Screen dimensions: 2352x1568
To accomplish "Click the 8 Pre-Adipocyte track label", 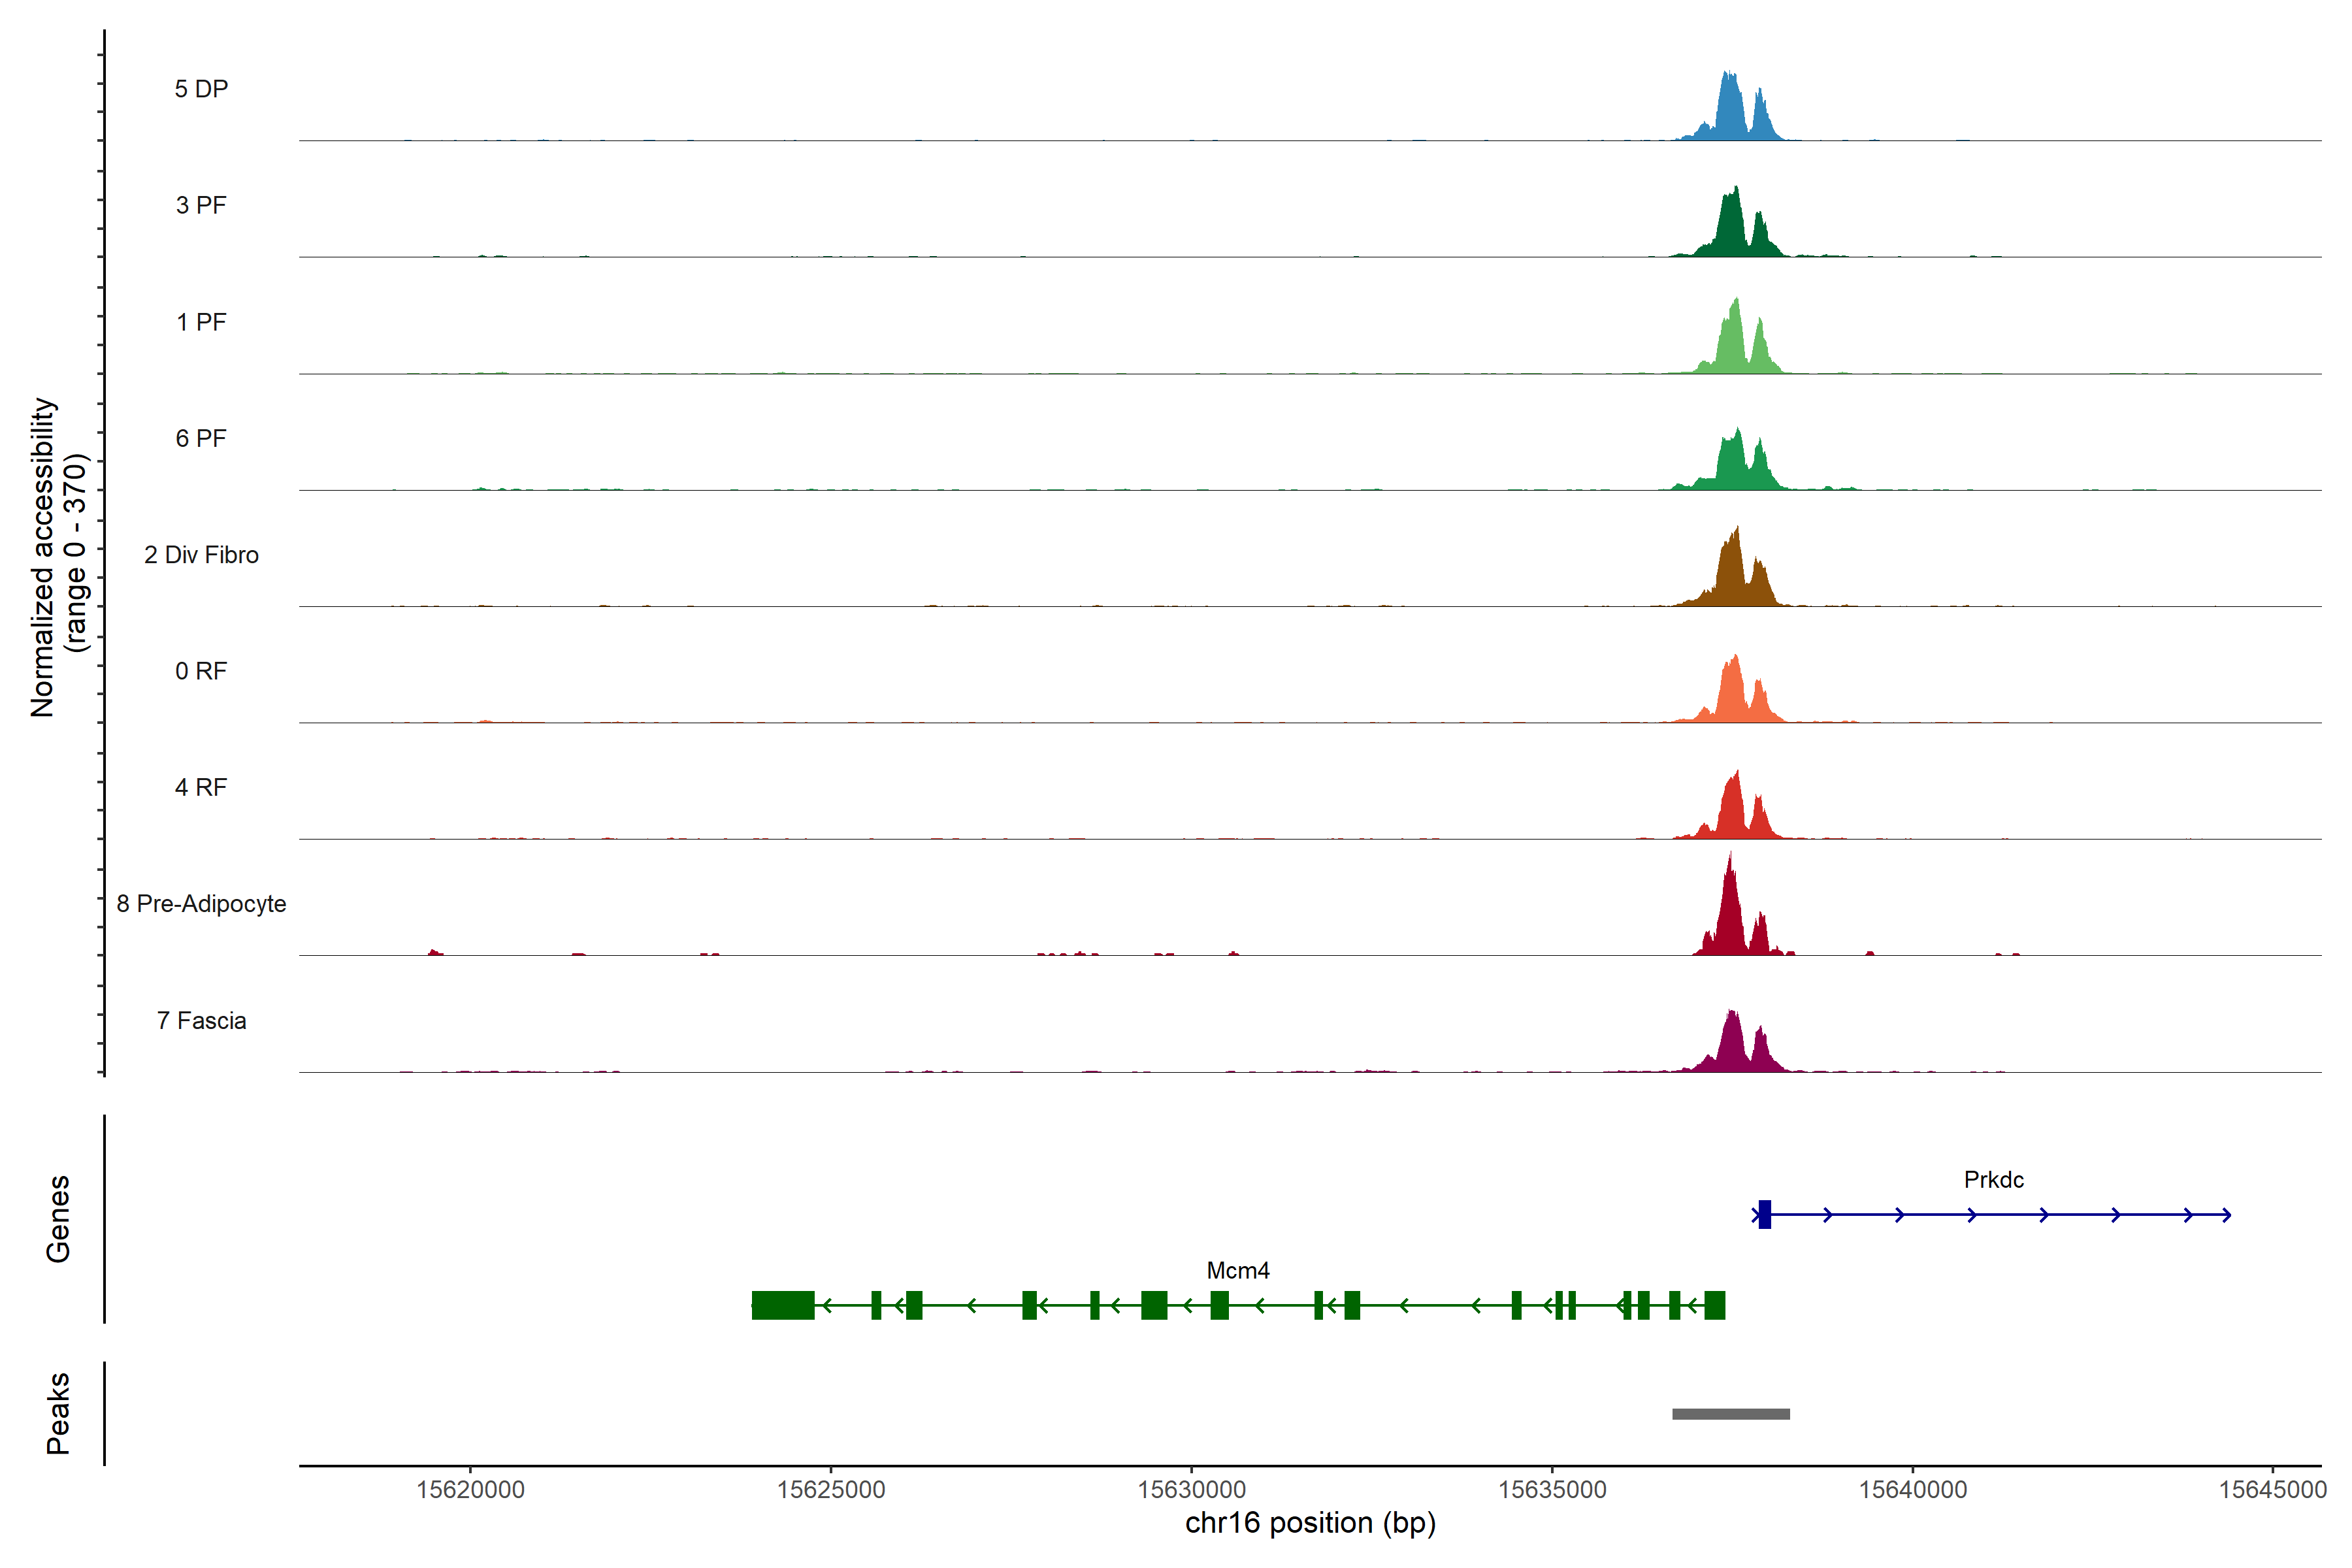I will click(x=201, y=904).
